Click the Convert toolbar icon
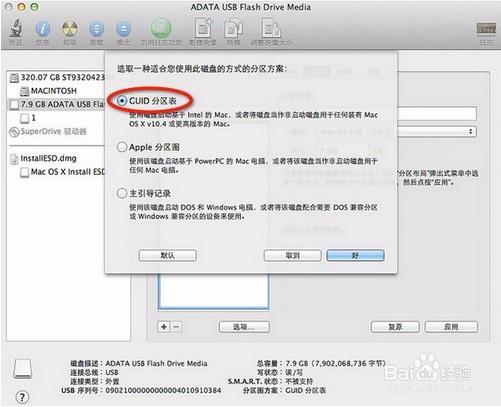This screenshot has height=407, width=501. [x=233, y=29]
